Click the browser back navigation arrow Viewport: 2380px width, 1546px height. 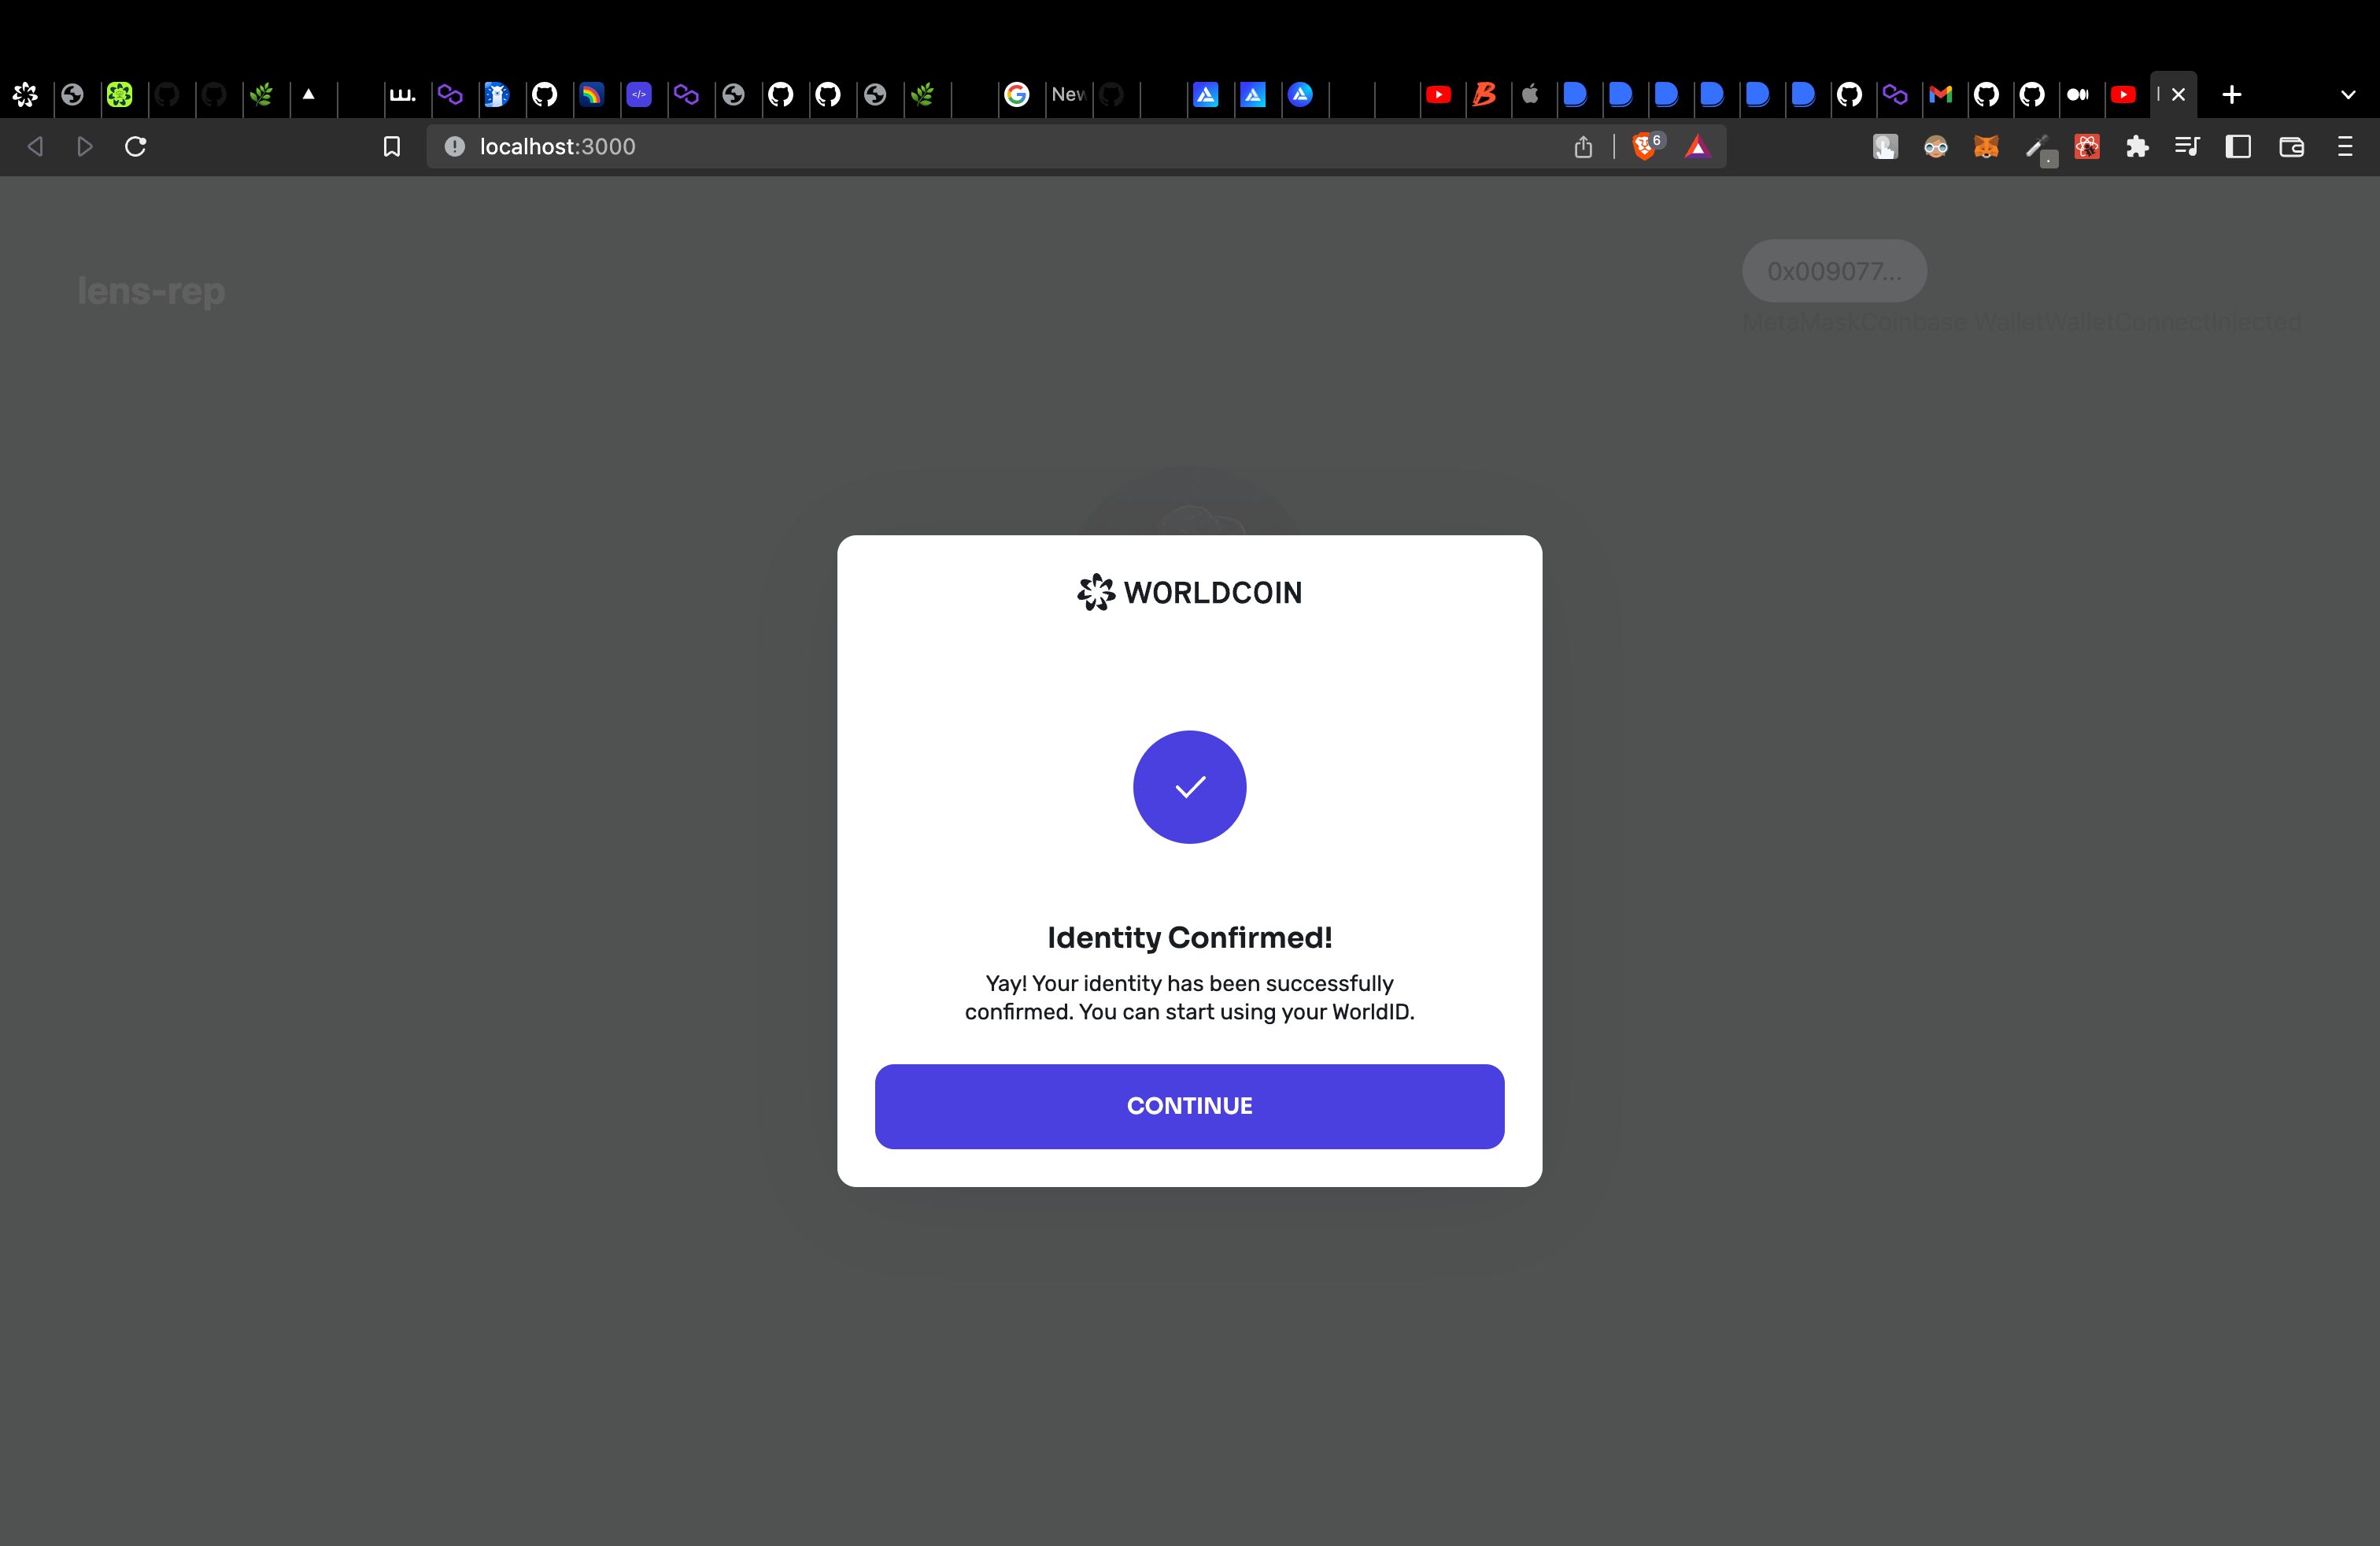(x=35, y=146)
